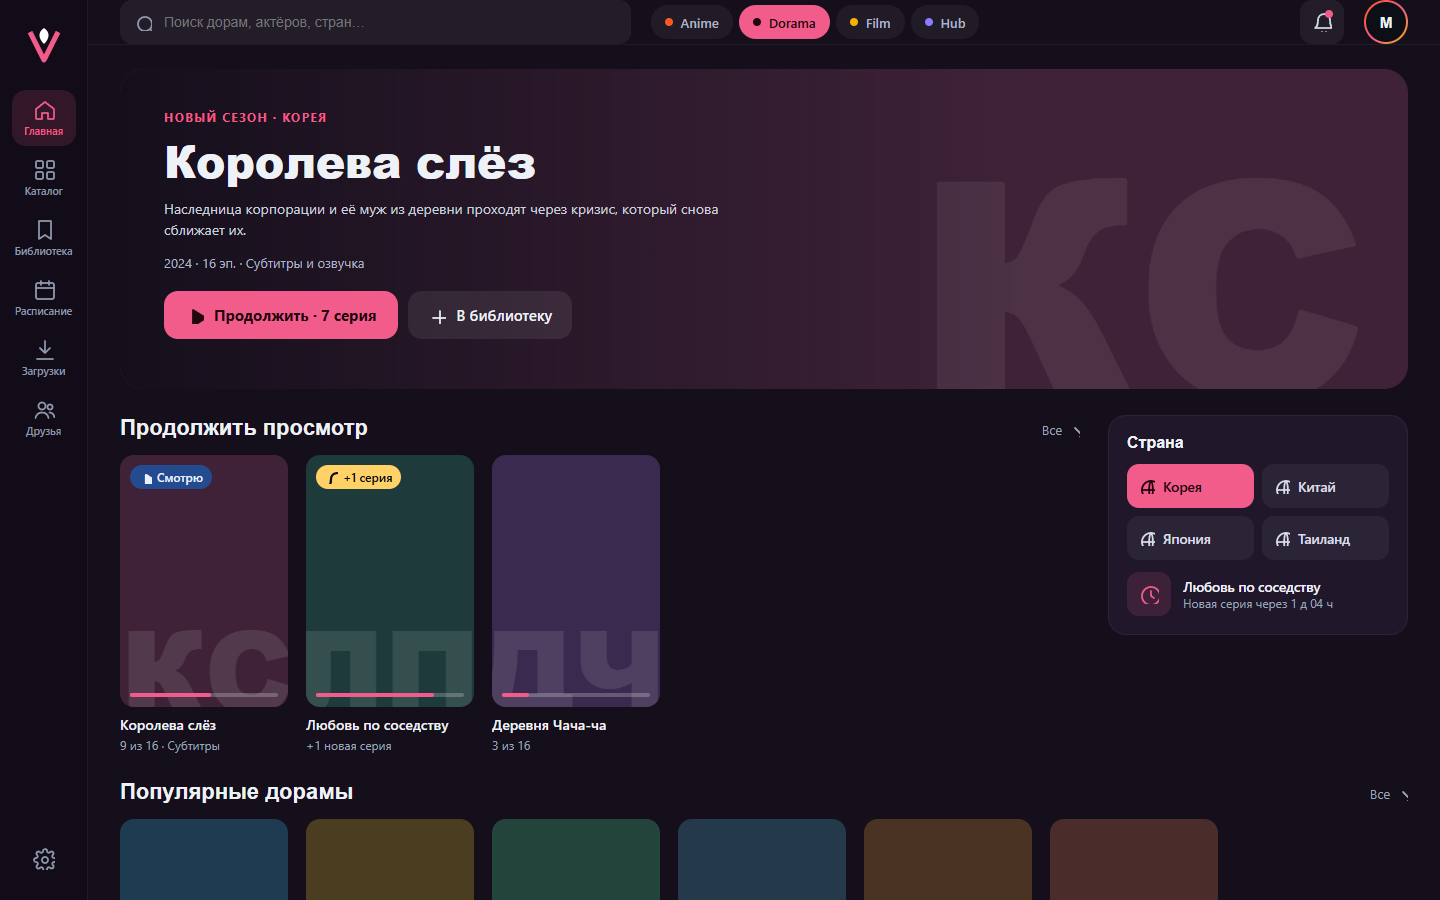This screenshot has height=900, width=1440.
Task: Click the search field for dramas
Action: [375, 22]
